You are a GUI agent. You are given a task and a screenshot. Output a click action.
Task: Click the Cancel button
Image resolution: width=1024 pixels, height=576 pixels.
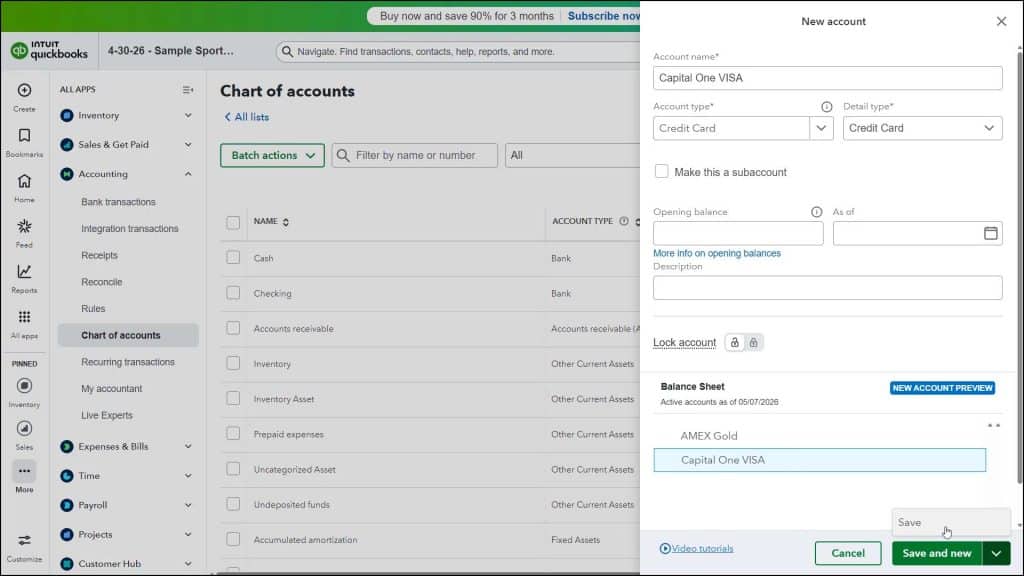coord(848,553)
